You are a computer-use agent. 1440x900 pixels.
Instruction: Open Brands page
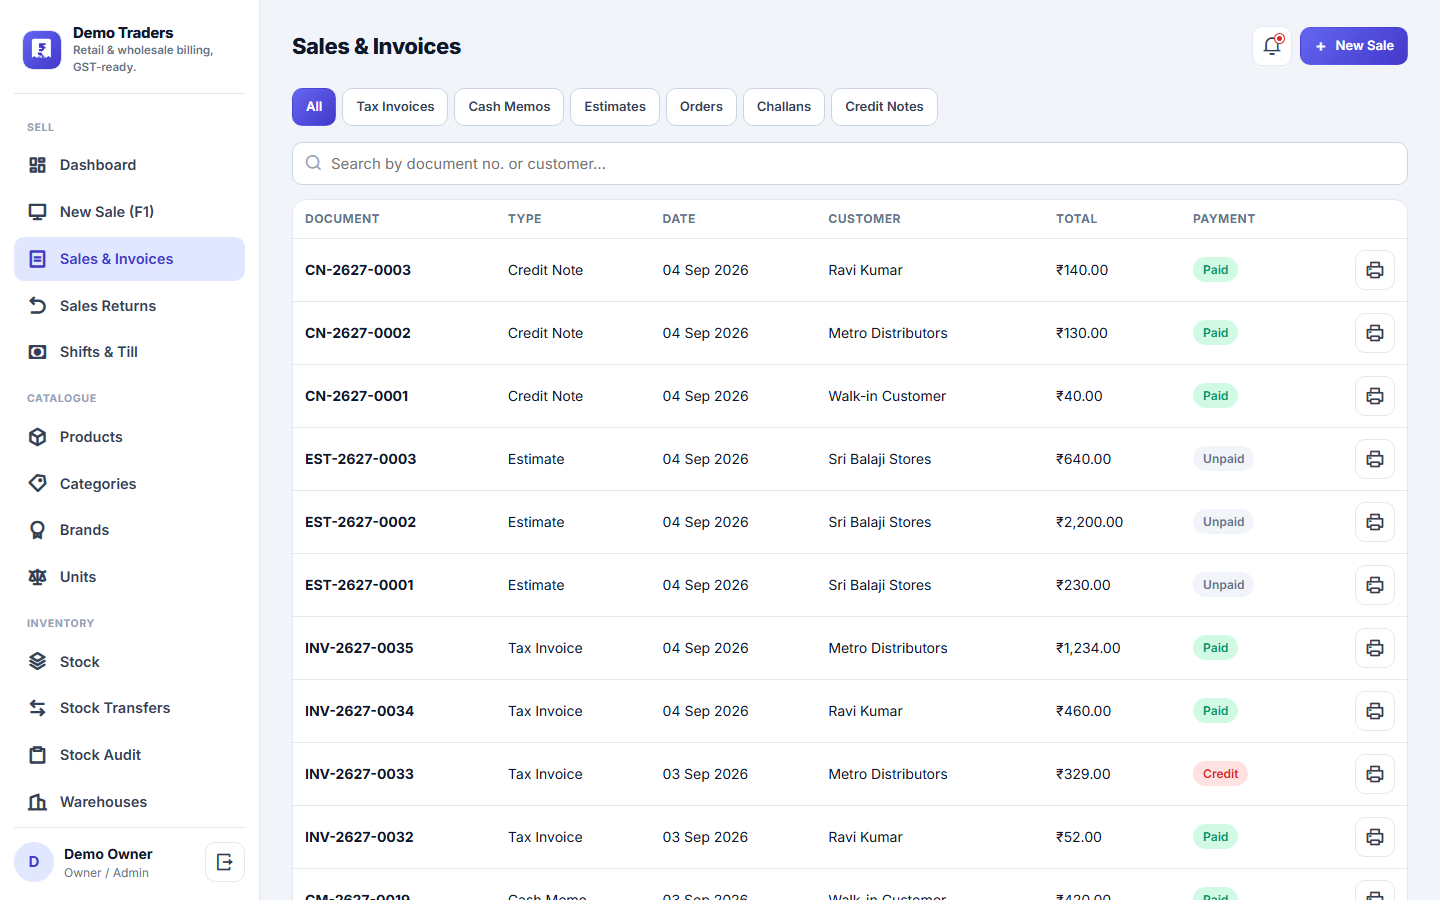coord(129,530)
